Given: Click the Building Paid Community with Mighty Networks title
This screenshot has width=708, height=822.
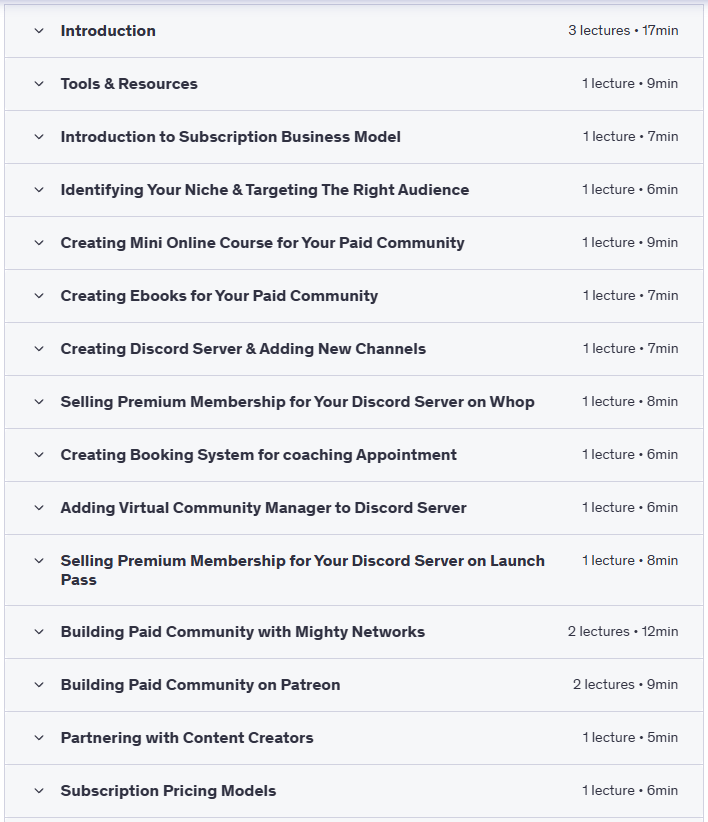Looking at the screenshot, I should tap(242, 632).
